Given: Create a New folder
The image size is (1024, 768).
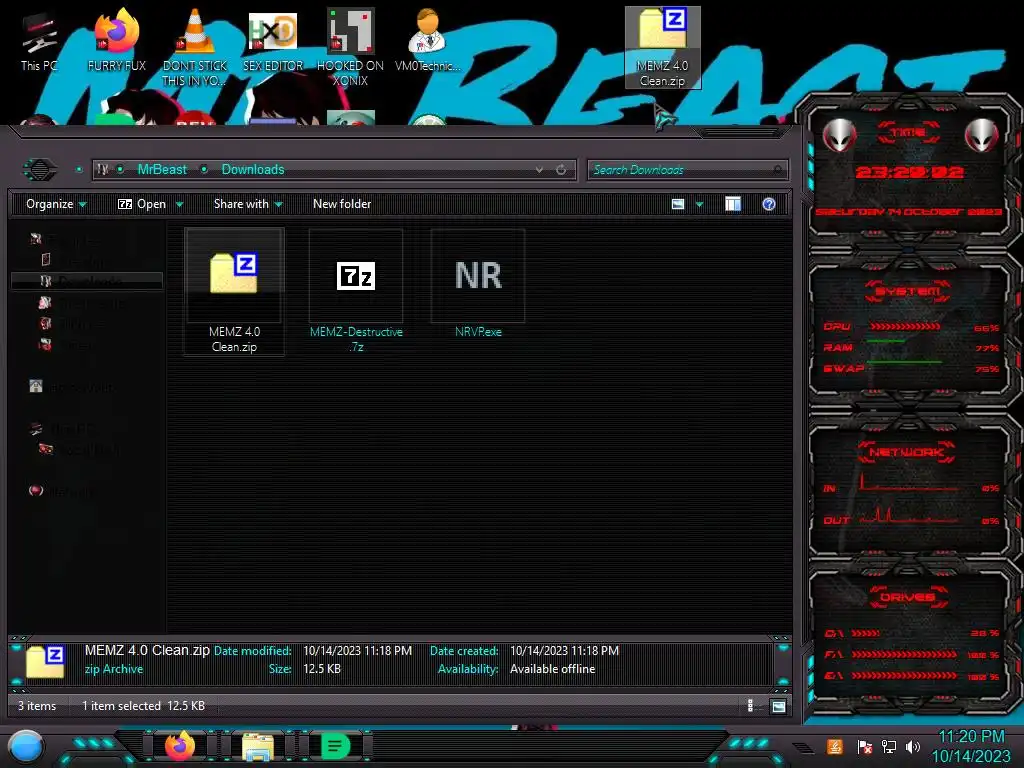Looking at the screenshot, I should [x=342, y=204].
